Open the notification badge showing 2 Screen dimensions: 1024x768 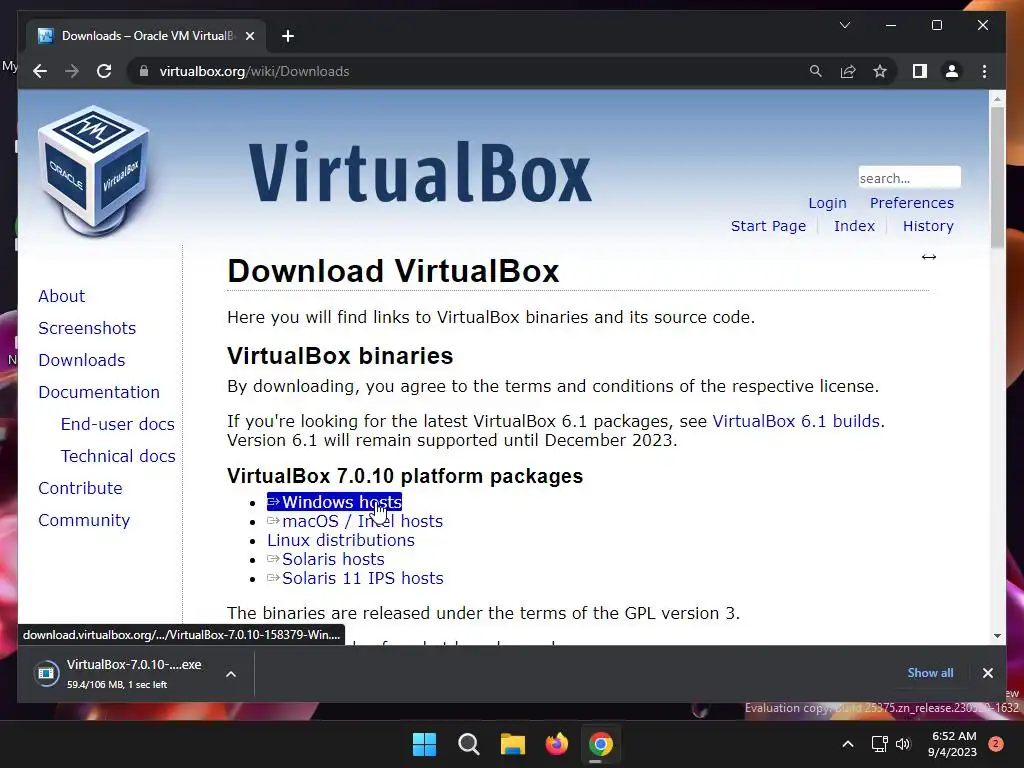pos(995,744)
